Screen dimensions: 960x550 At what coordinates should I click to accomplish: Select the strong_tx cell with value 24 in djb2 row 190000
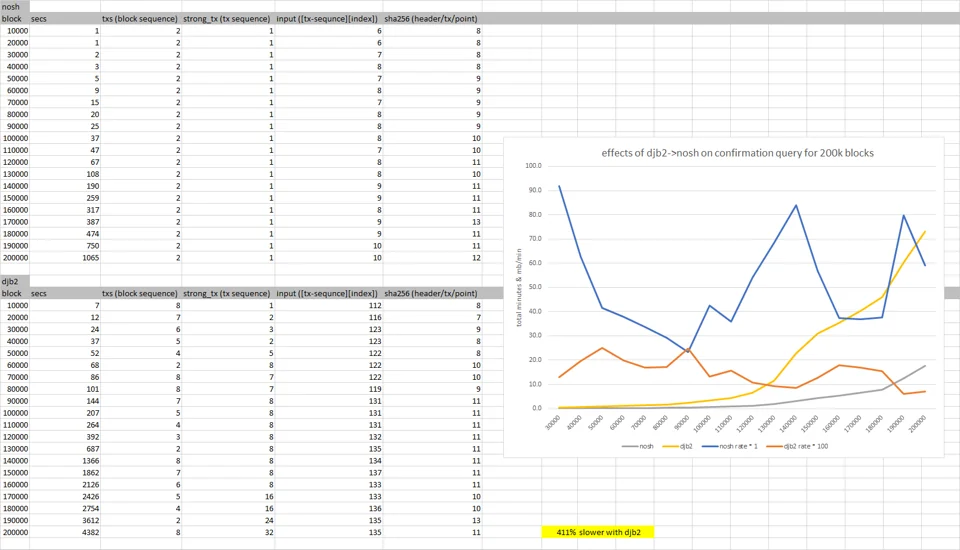click(228, 521)
